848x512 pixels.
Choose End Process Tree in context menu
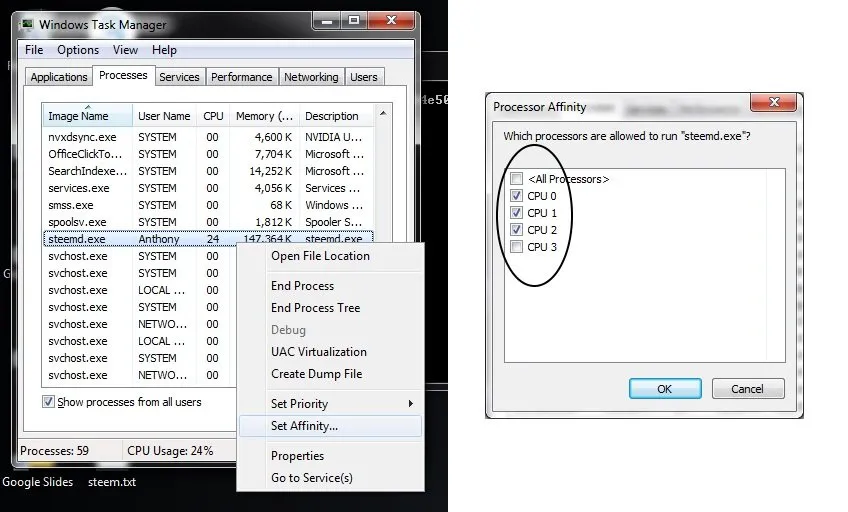(330, 308)
